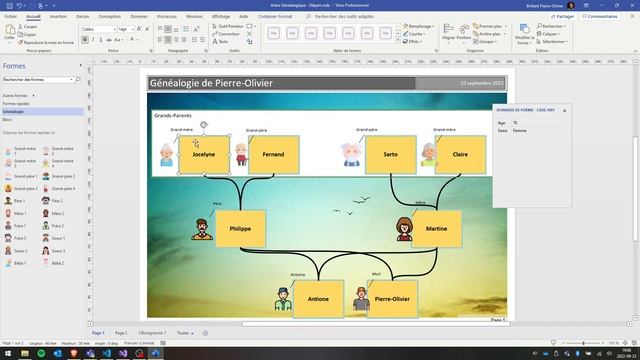The width and height of the screenshot is (640, 360).
Task: Open the font size dropdown
Action: [132, 29]
